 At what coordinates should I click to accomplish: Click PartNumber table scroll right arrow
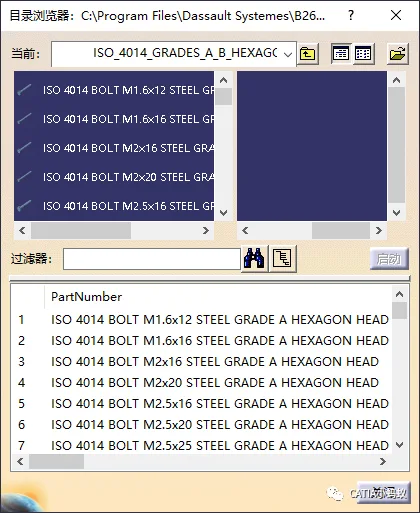coord(383,461)
